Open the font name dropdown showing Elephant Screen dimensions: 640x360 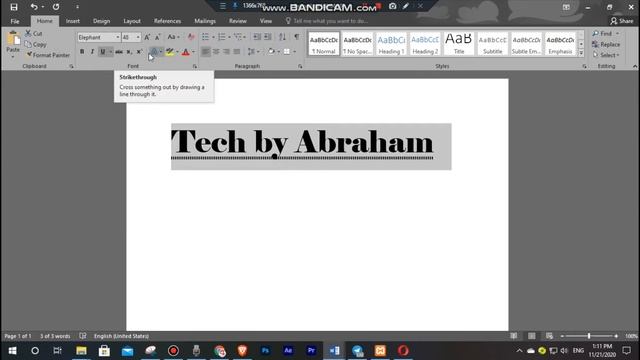118,37
